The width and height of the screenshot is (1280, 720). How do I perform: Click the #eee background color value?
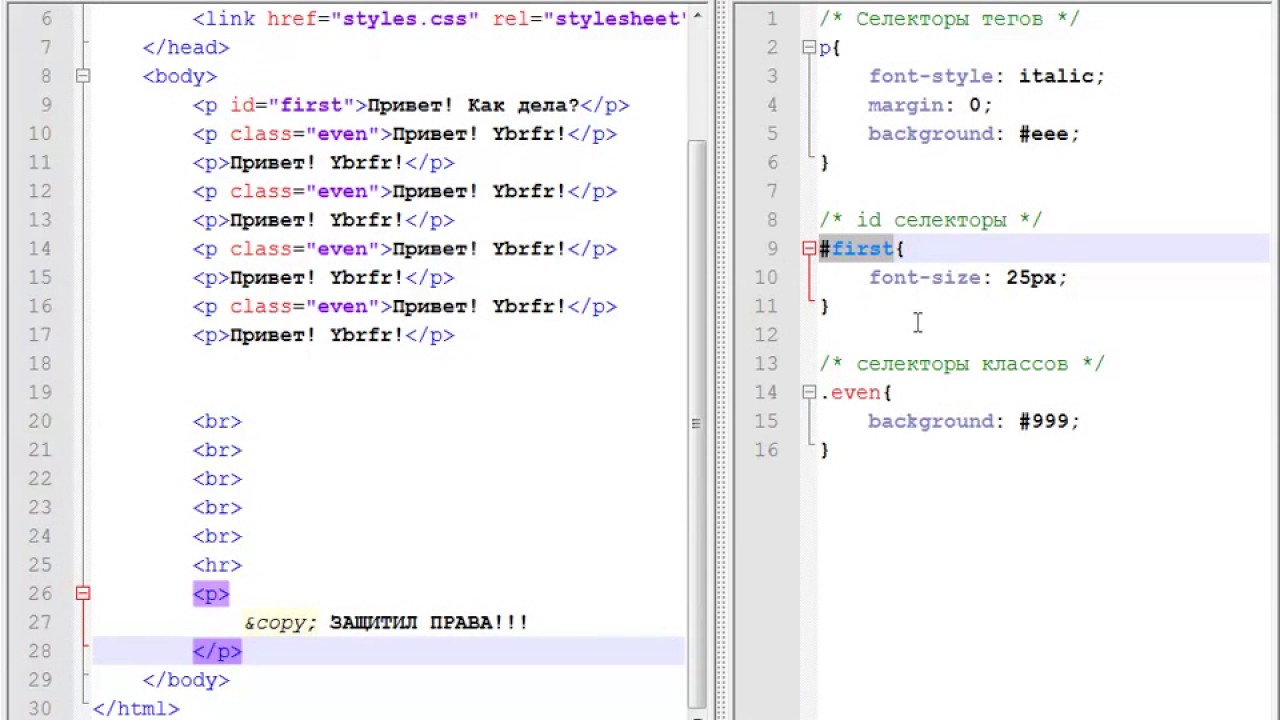click(x=1044, y=134)
